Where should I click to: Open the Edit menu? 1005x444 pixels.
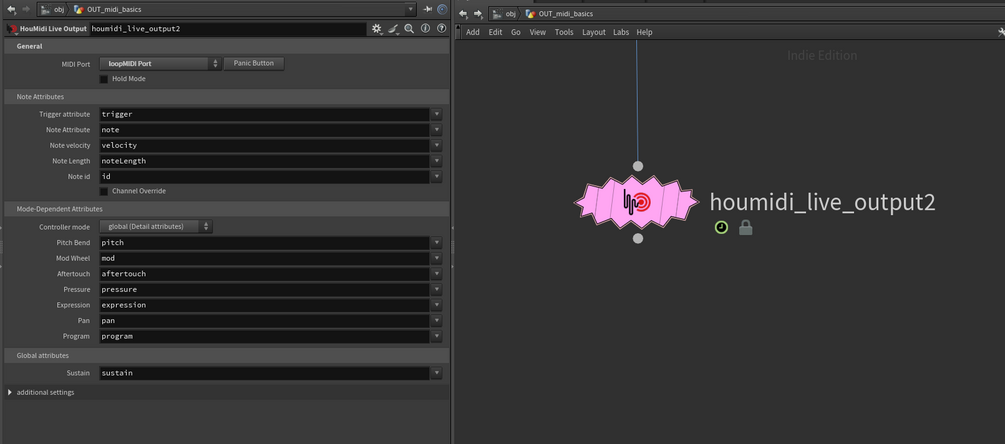(495, 32)
